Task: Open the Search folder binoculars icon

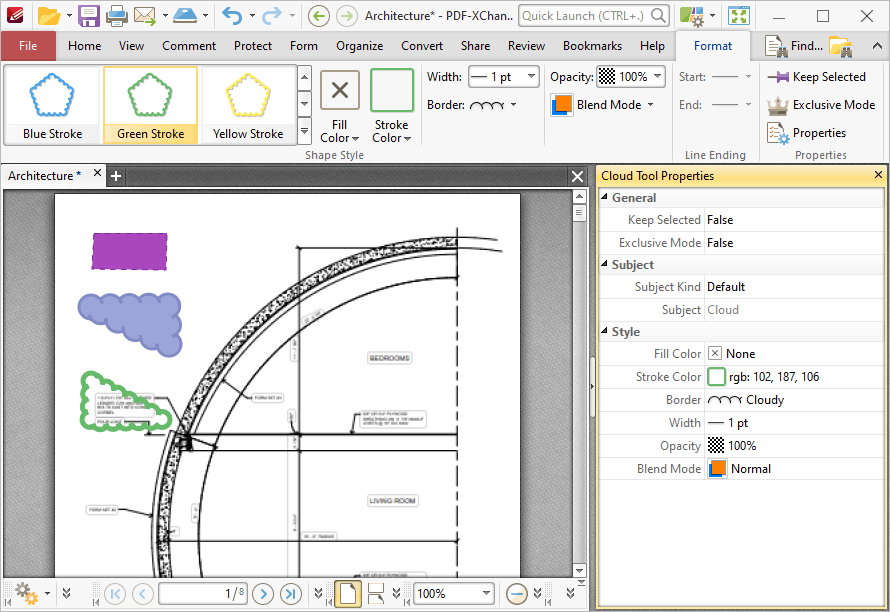Action: point(840,47)
